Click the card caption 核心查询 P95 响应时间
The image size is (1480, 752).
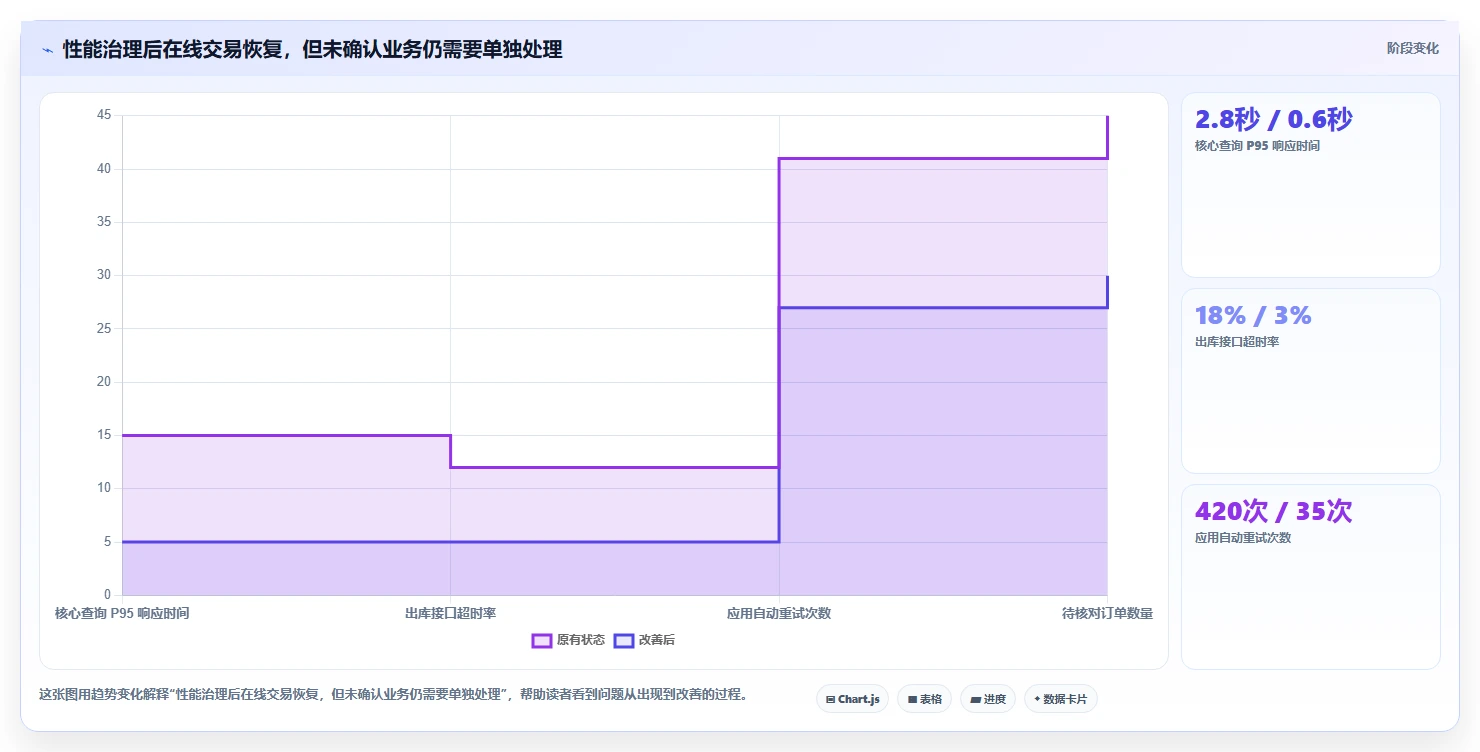click(x=1257, y=146)
